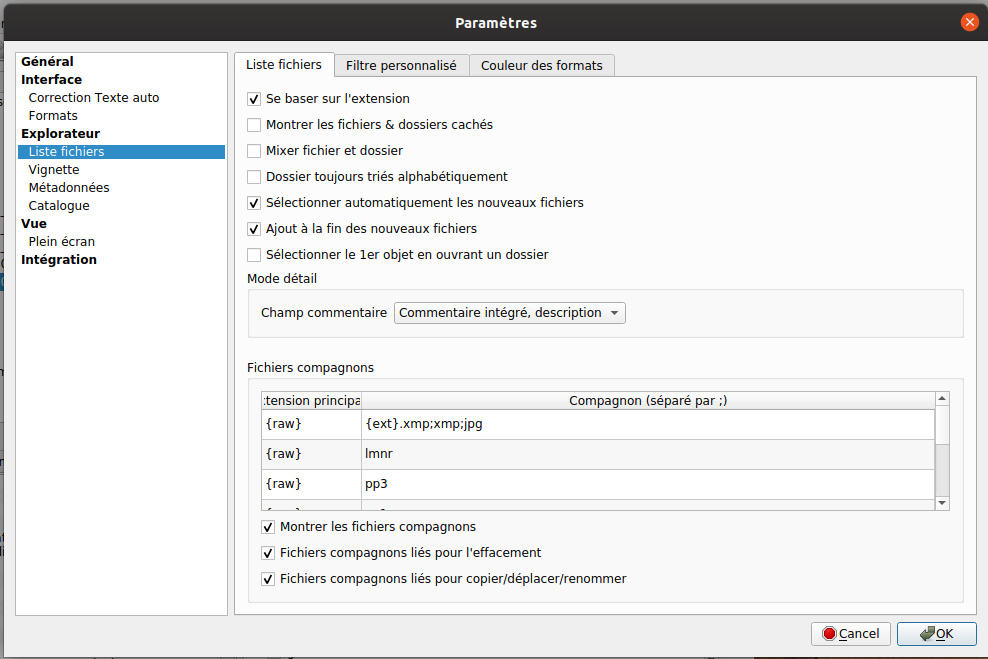This screenshot has width=988, height=659.
Task: Select 'Catalogue' in the sidebar
Action: point(59,206)
